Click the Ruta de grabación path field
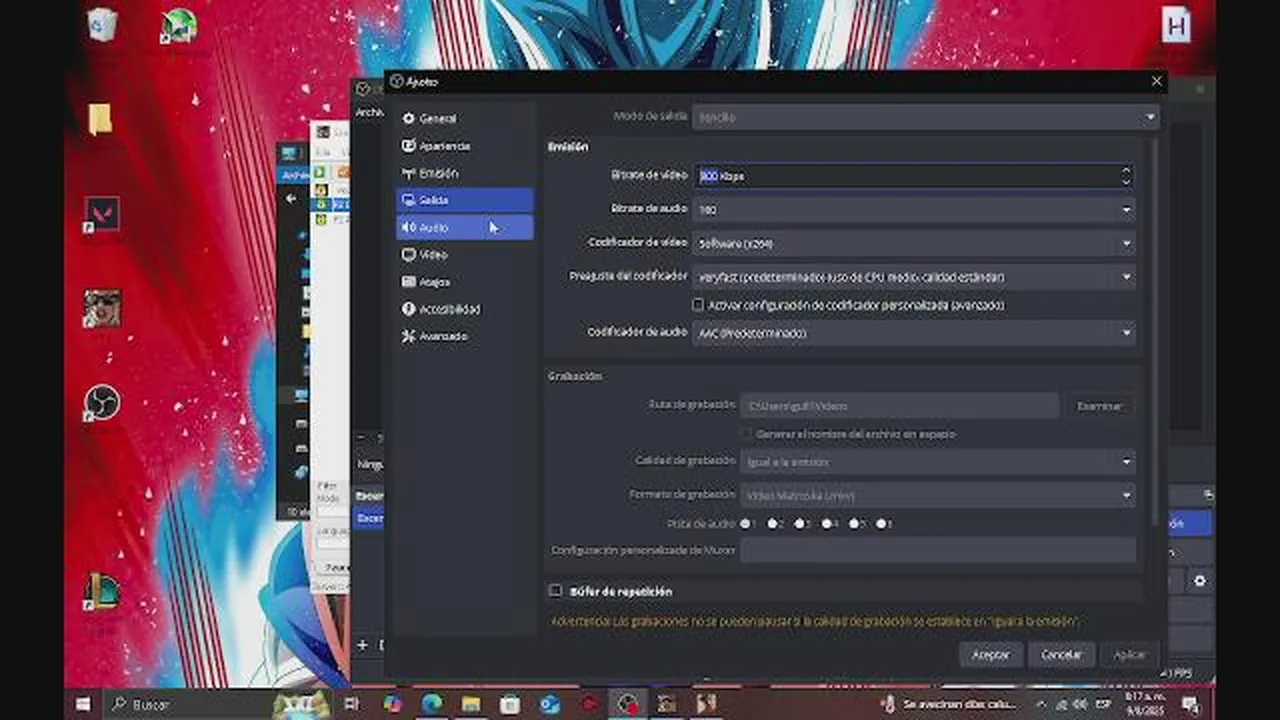The height and width of the screenshot is (720, 1280). 899,406
